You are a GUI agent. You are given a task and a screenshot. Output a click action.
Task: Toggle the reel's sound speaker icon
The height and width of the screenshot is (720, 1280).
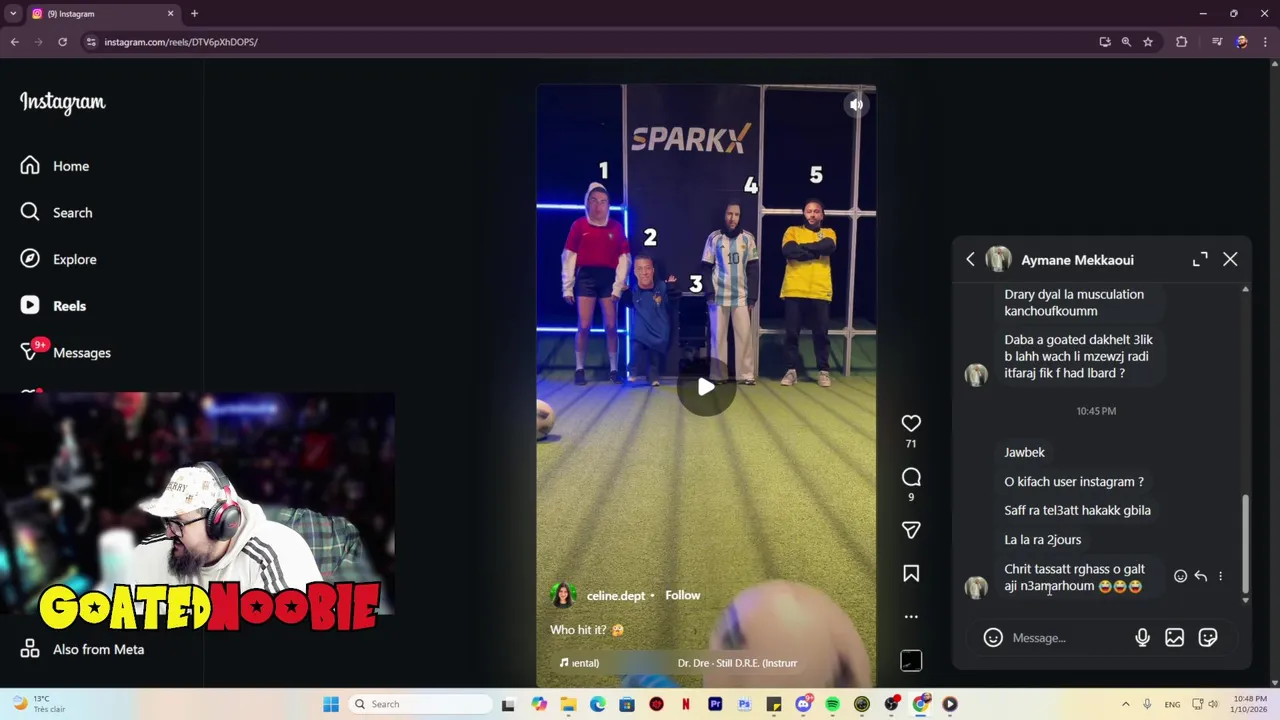(x=856, y=104)
